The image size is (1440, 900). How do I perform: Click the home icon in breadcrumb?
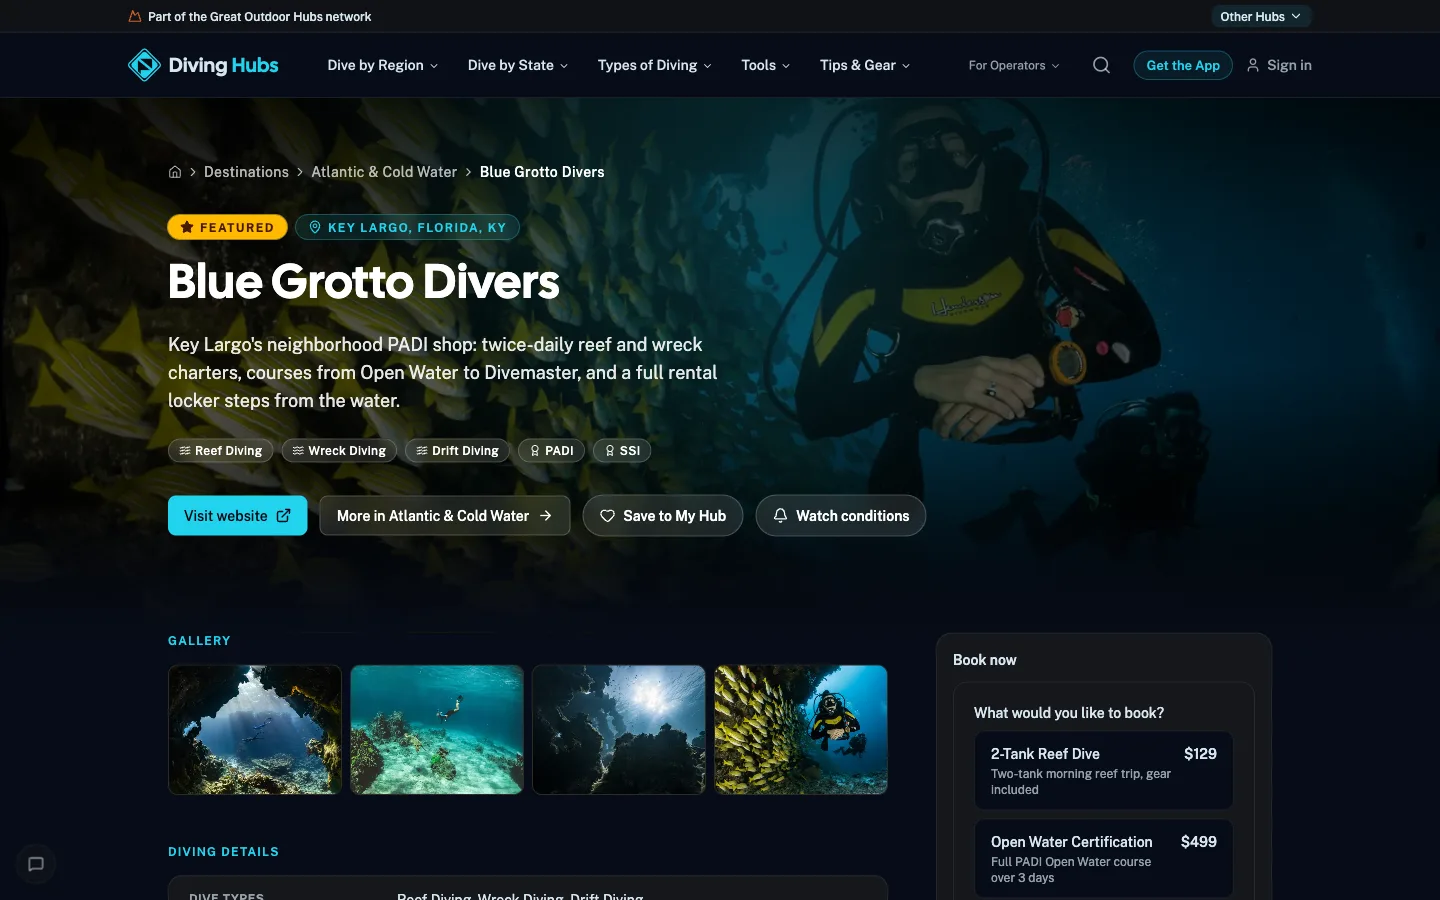click(175, 172)
